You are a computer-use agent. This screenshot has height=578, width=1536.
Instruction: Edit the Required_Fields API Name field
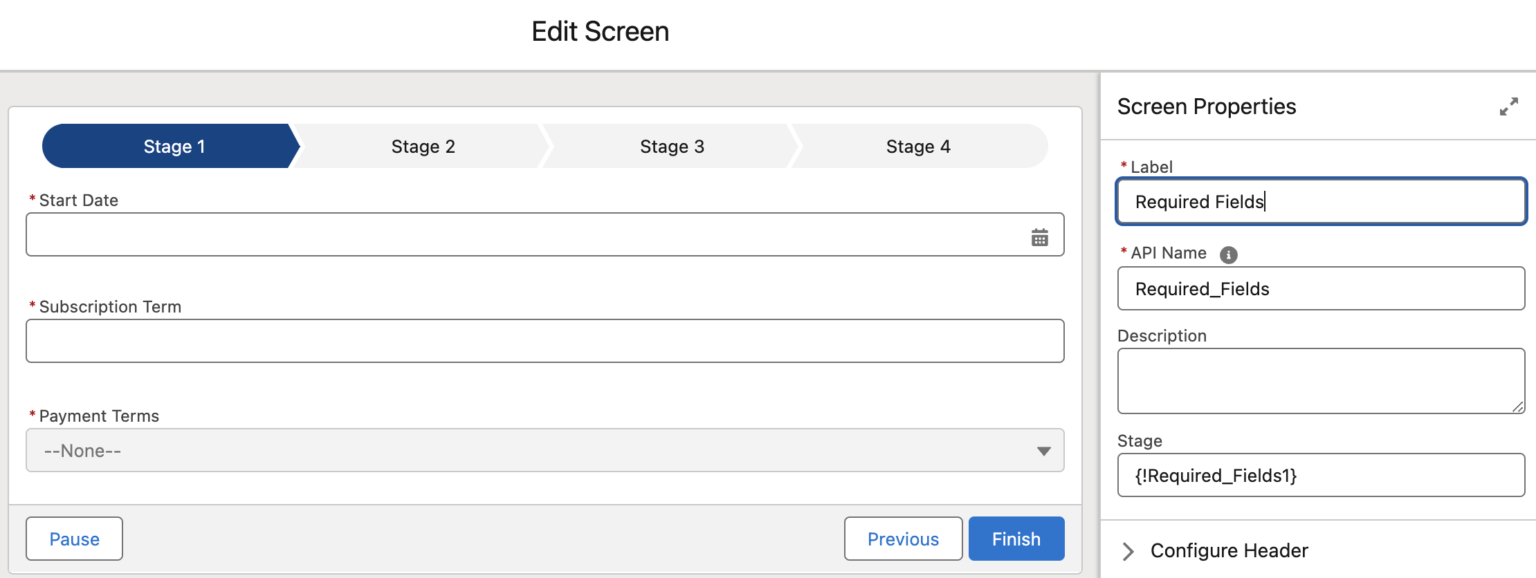1320,288
